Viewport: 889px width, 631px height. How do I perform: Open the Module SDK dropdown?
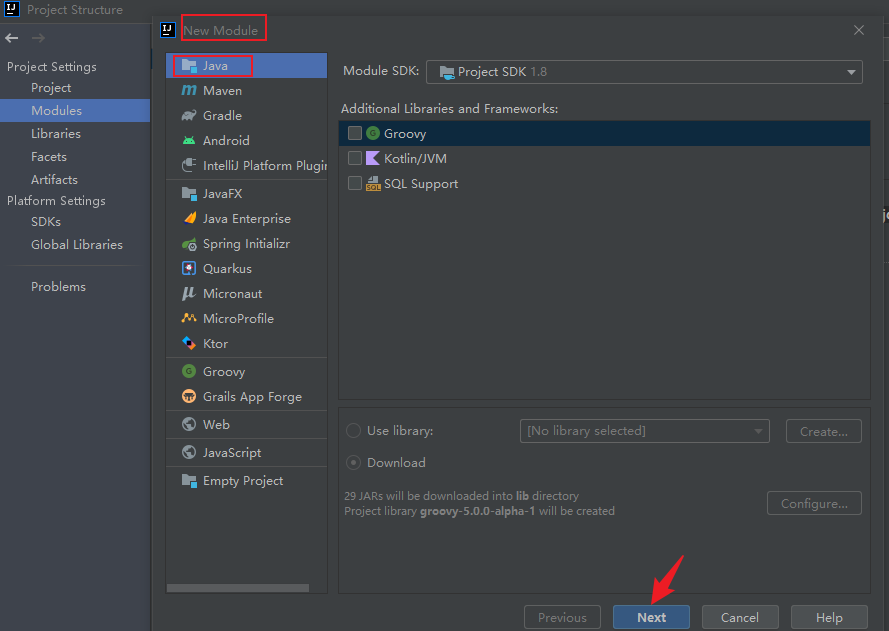coord(644,72)
